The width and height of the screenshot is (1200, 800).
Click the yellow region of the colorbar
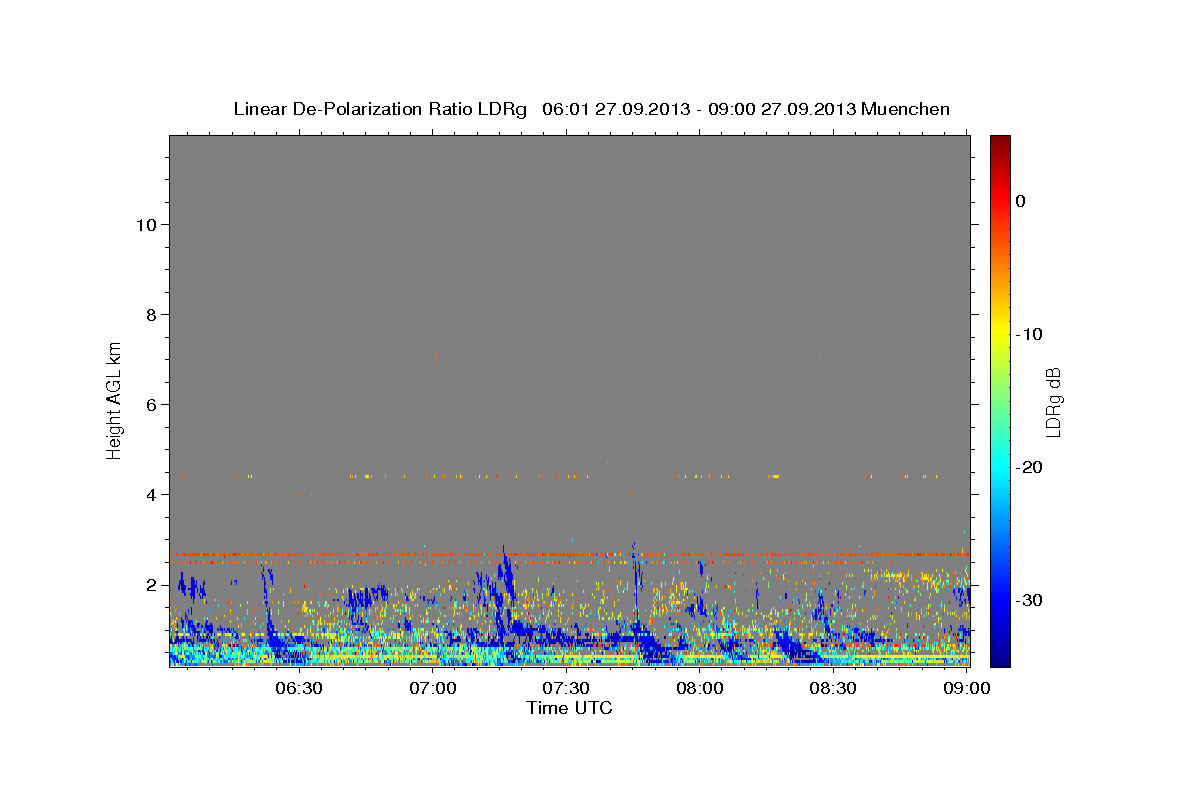tap(1000, 330)
